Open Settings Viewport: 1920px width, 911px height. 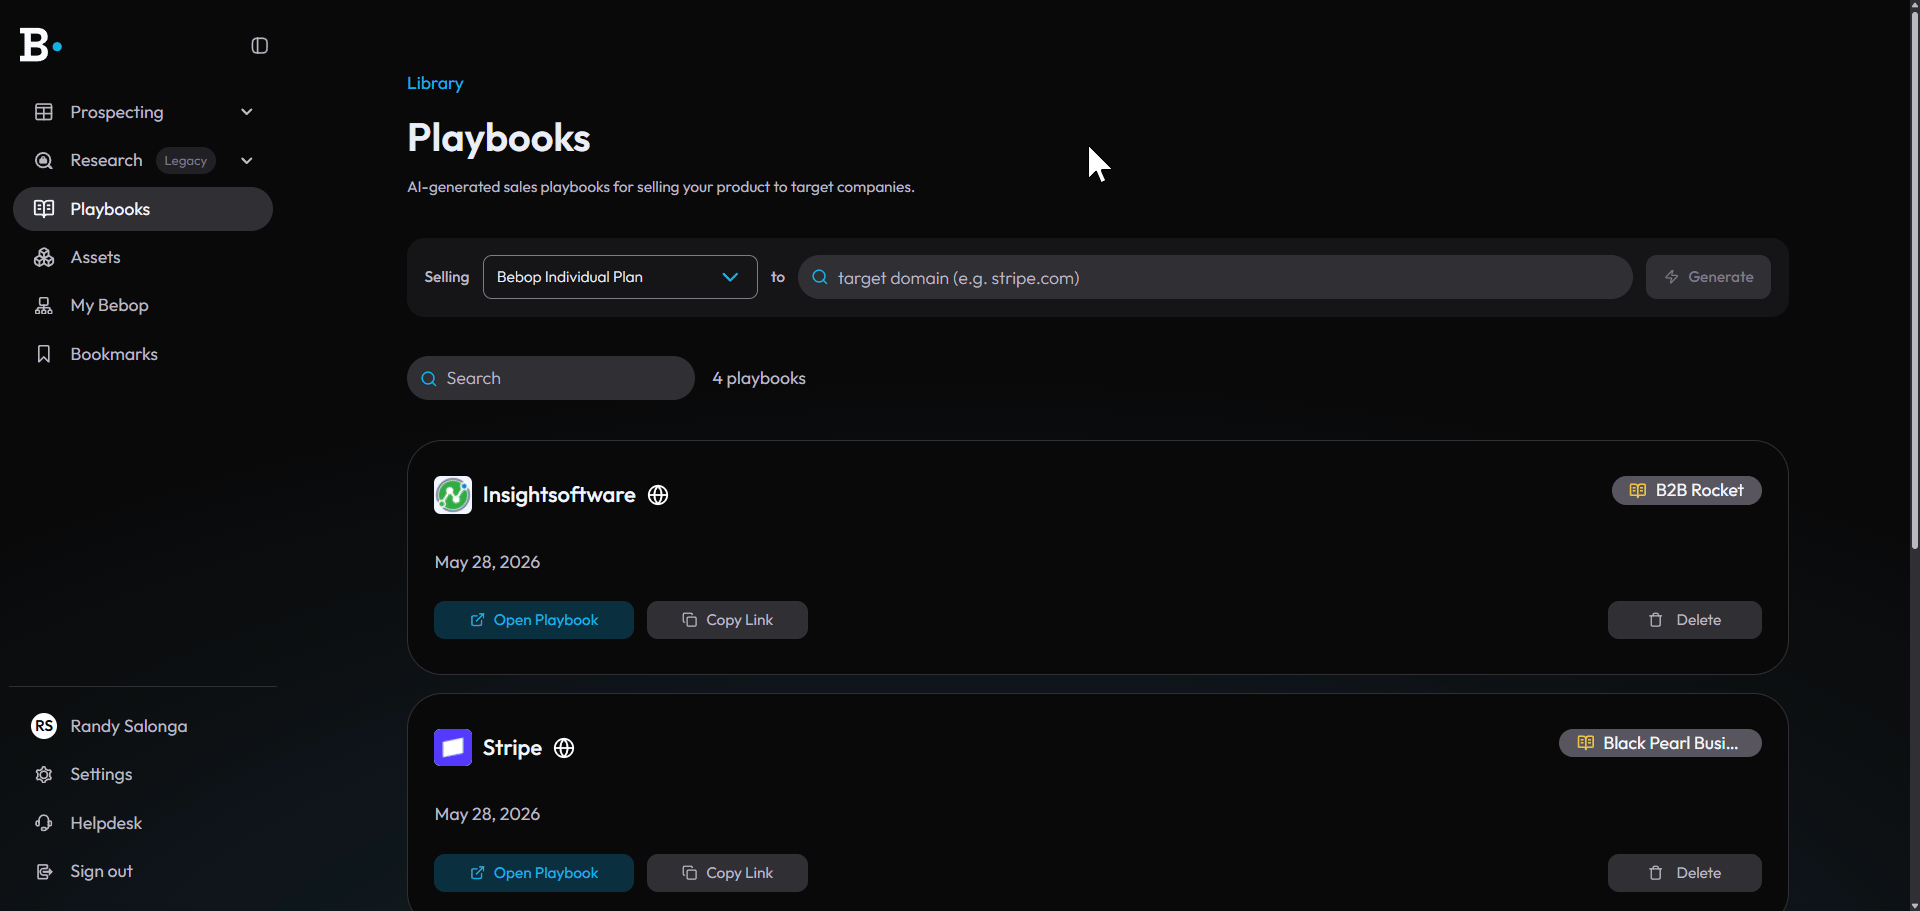click(x=143, y=774)
